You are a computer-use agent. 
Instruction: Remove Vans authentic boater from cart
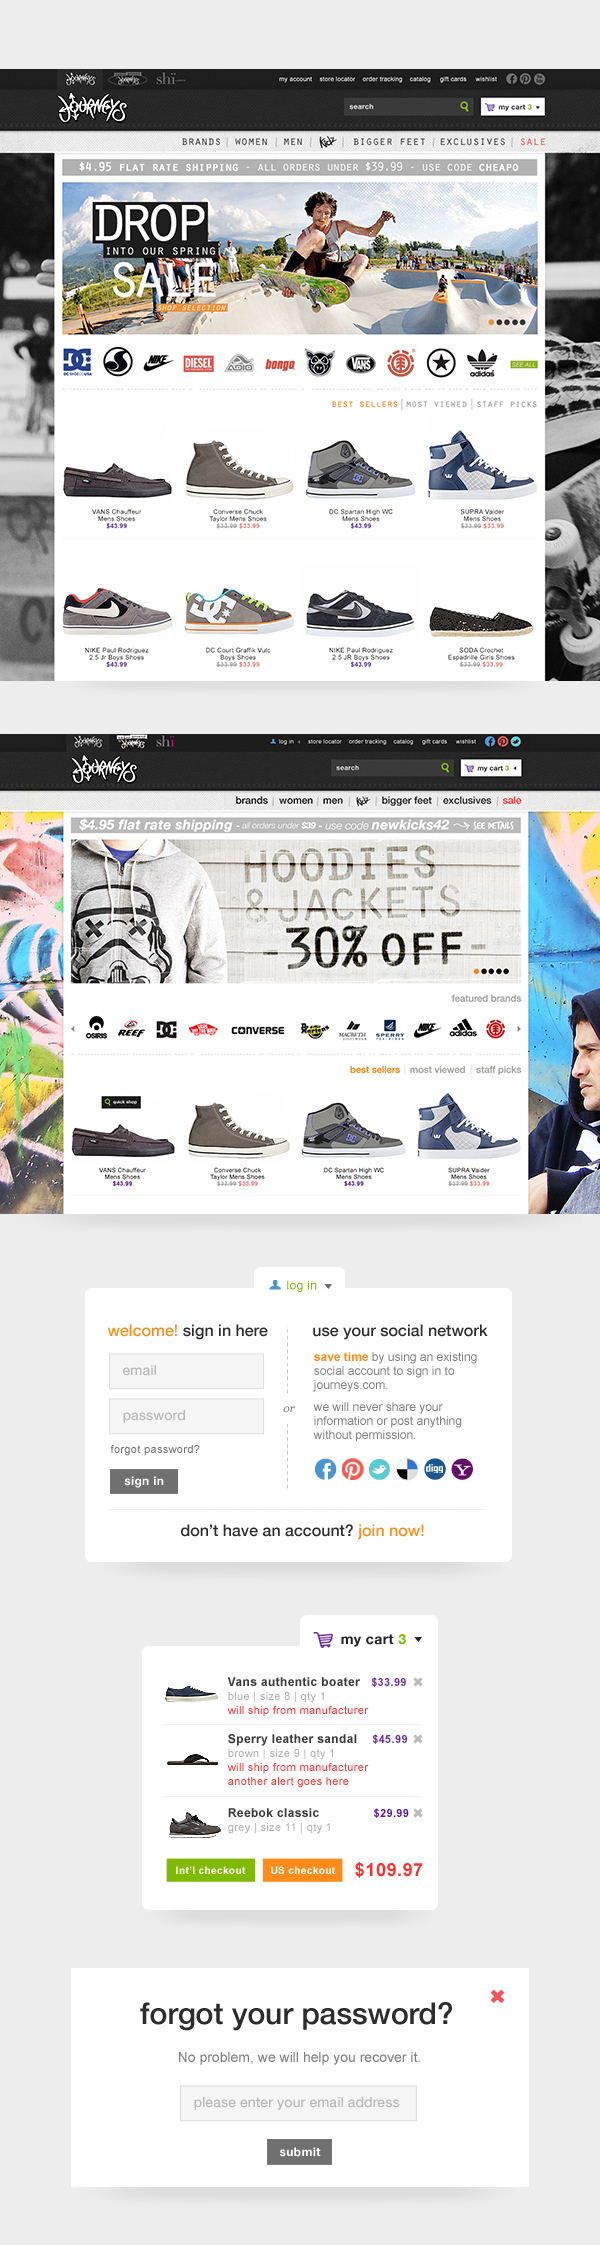click(418, 1682)
